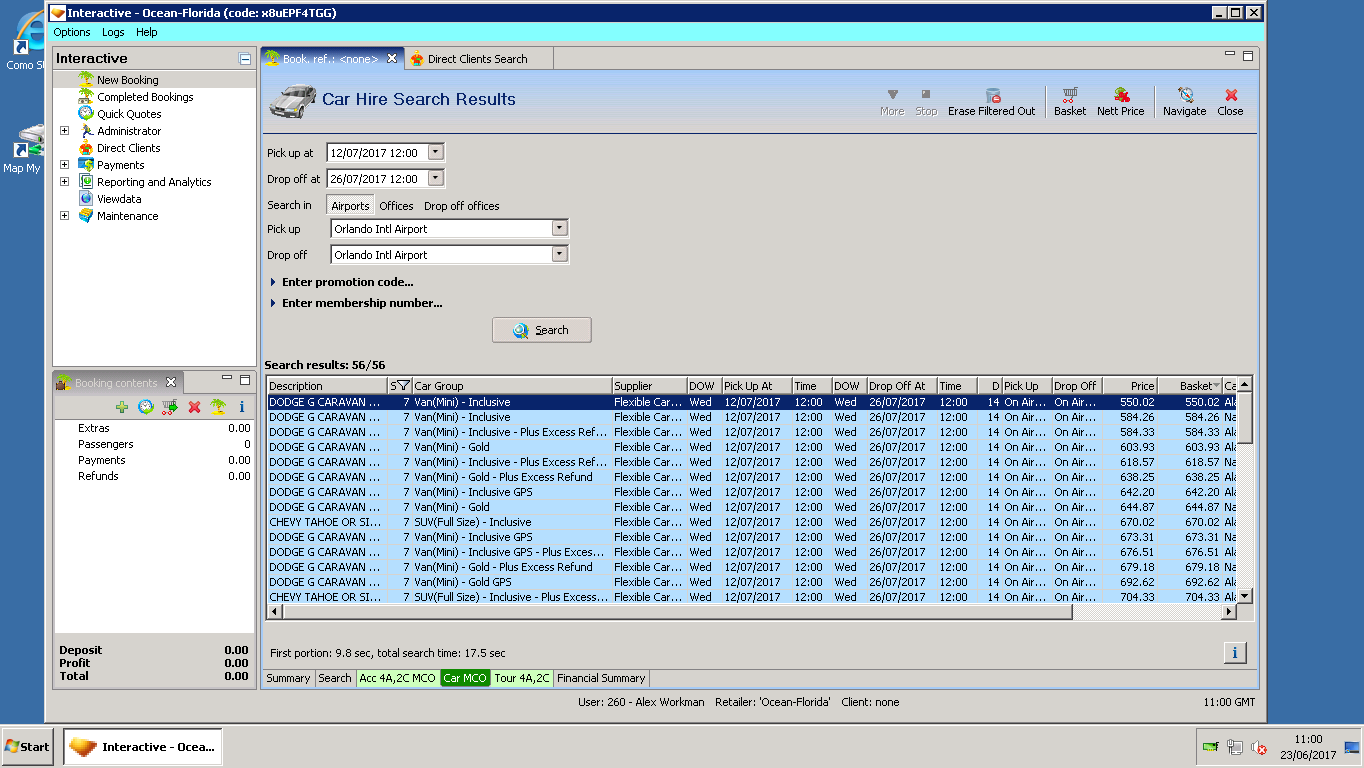This screenshot has height=768, width=1364.
Task: Open the Drop off at date dropdown
Action: [435, 179]
